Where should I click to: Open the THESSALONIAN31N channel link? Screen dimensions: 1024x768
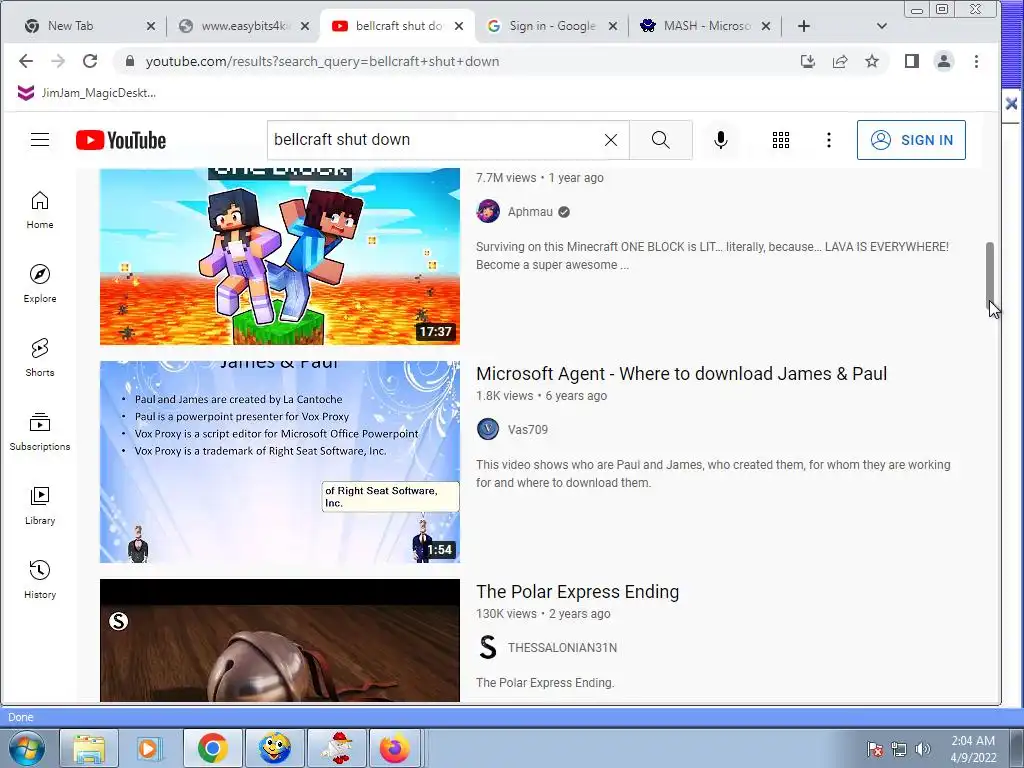(562, 648)
